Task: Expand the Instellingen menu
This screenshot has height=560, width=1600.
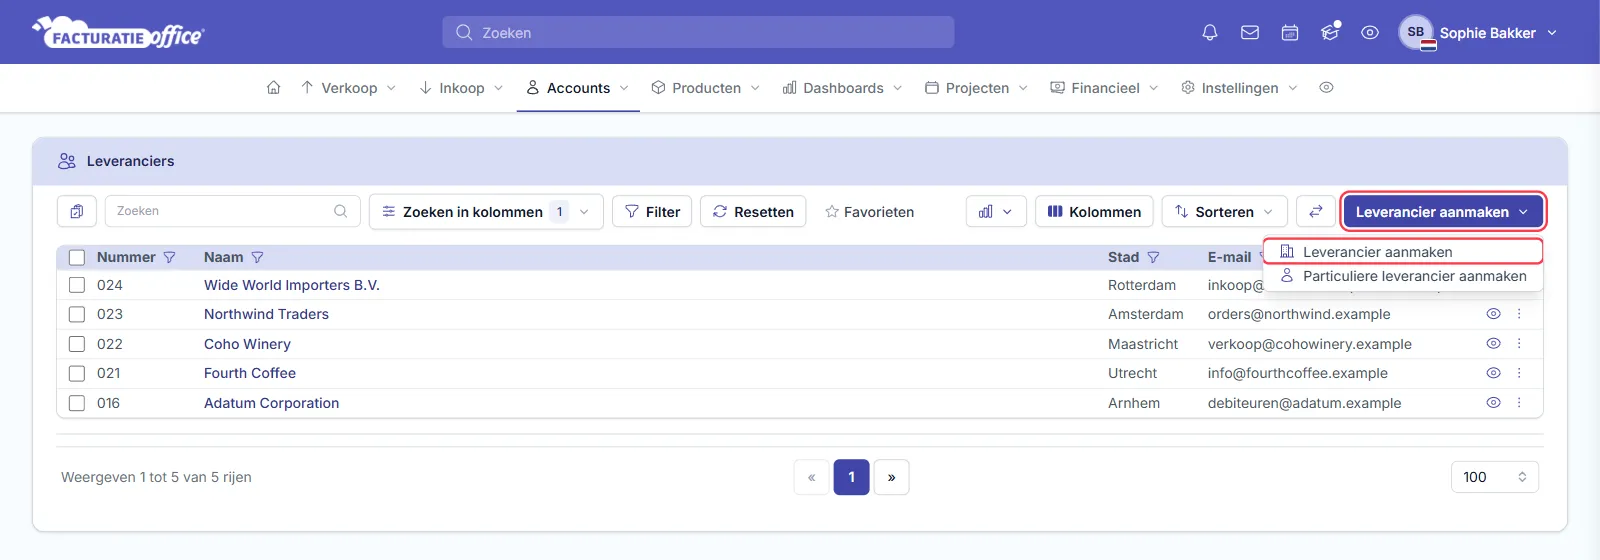Action: point(1239,88)
